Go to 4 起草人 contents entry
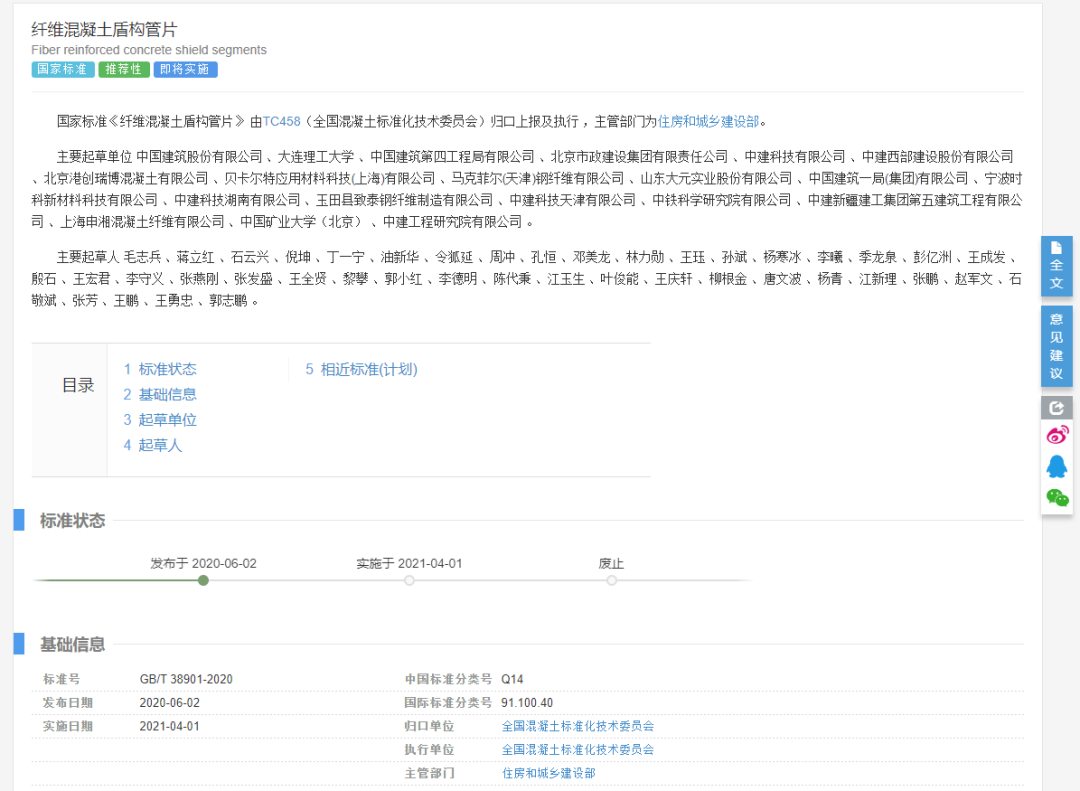Viewport: 1080px width, 791px height. tap(153, 445)
